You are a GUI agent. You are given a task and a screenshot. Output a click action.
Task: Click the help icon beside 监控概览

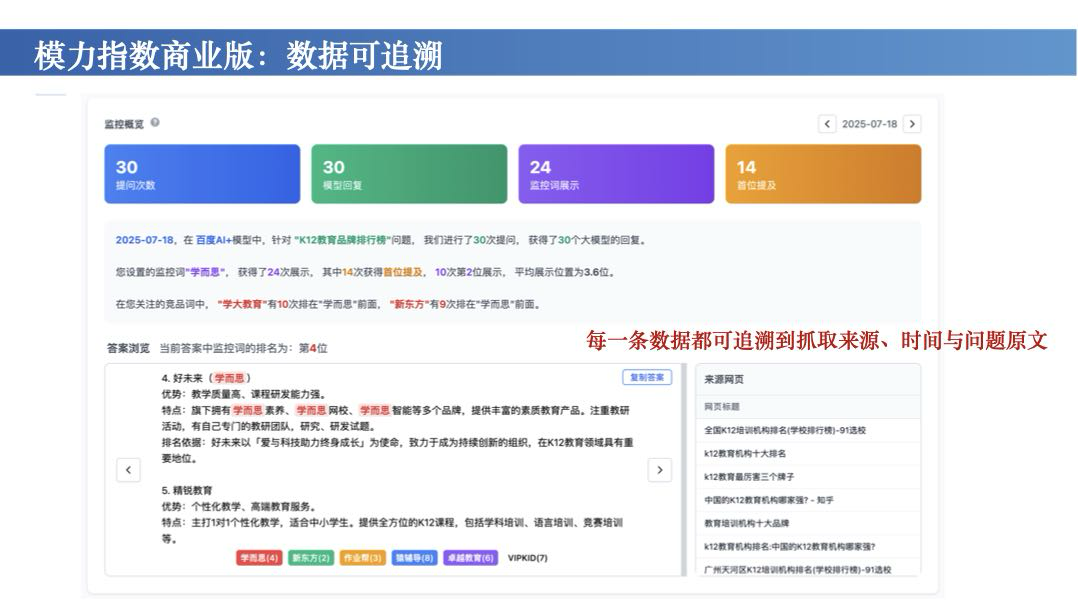coord(155,122)
